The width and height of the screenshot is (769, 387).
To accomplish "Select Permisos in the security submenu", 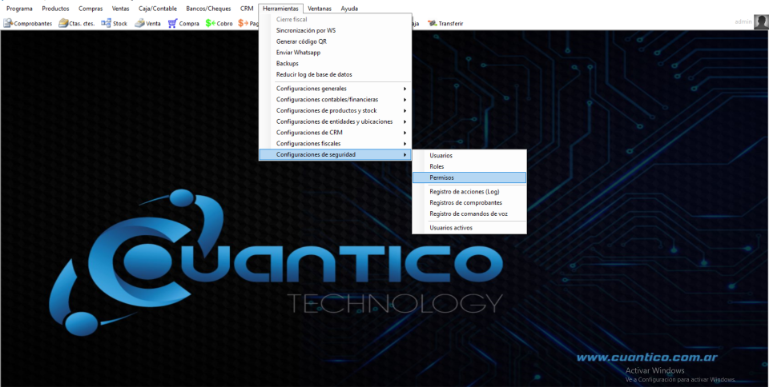I will click(469, 178).
